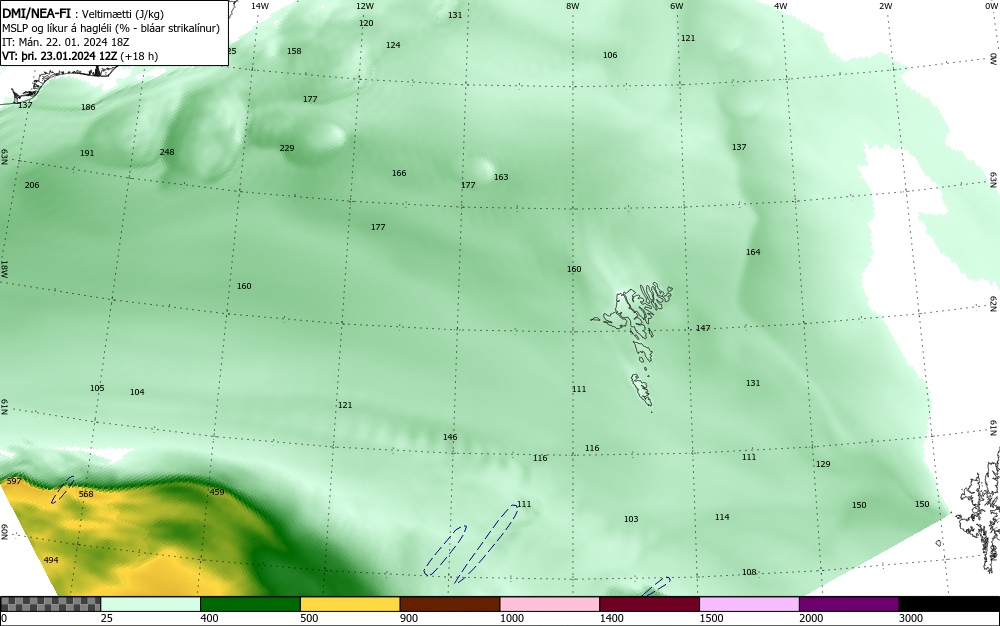This screenshot has width=1000, height=626.
Task: Select the map value 146
Action: coord(450,437)
